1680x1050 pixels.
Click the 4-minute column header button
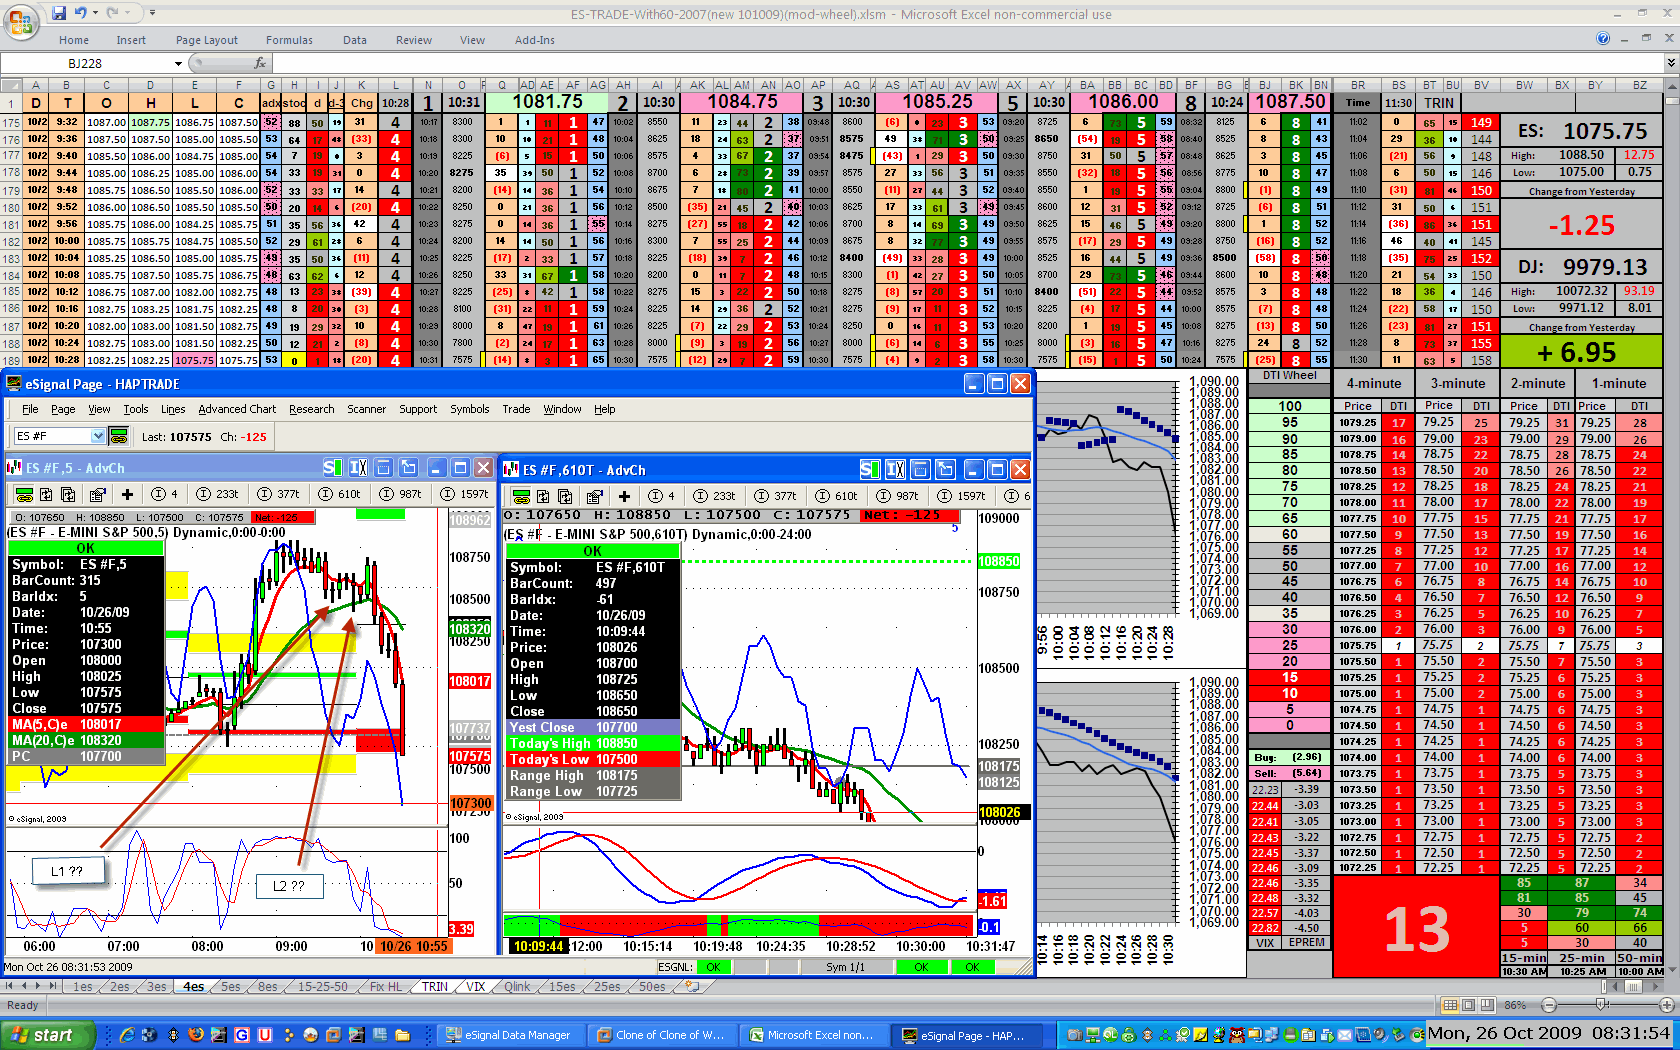coord(1373,383)
